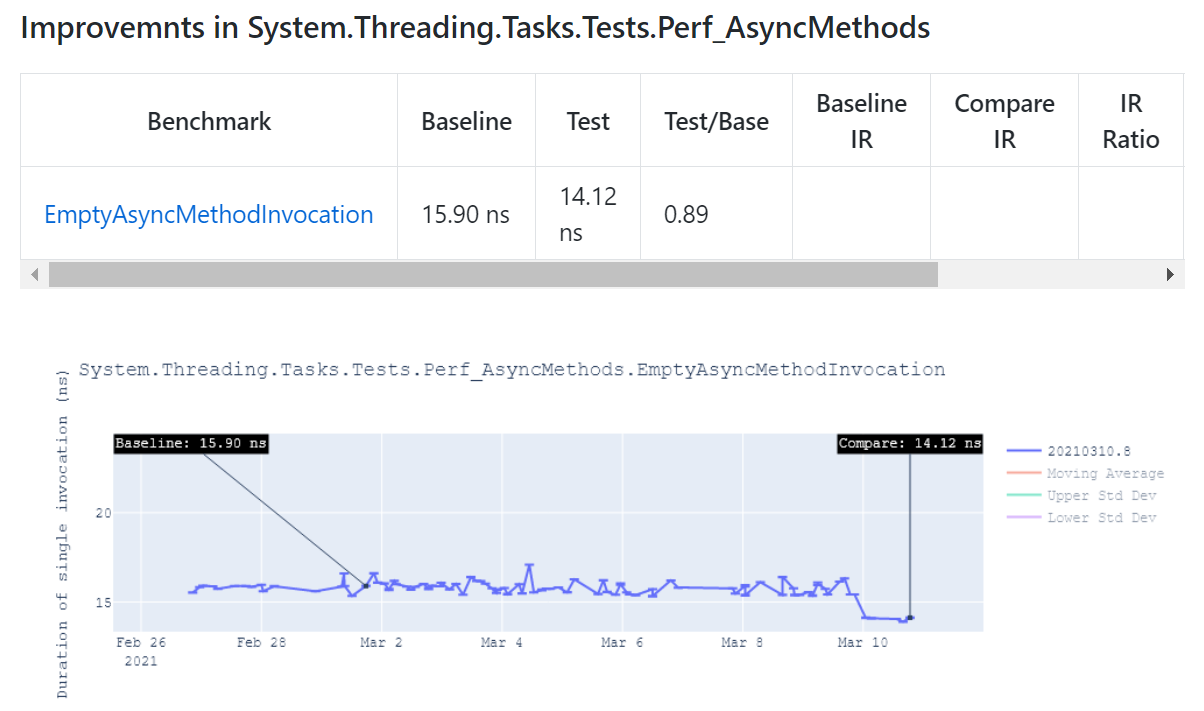This screenshot has height=711, width=1204.
Task: Click the Mar 10 x-axis tick label
Action: click(863, 643)
